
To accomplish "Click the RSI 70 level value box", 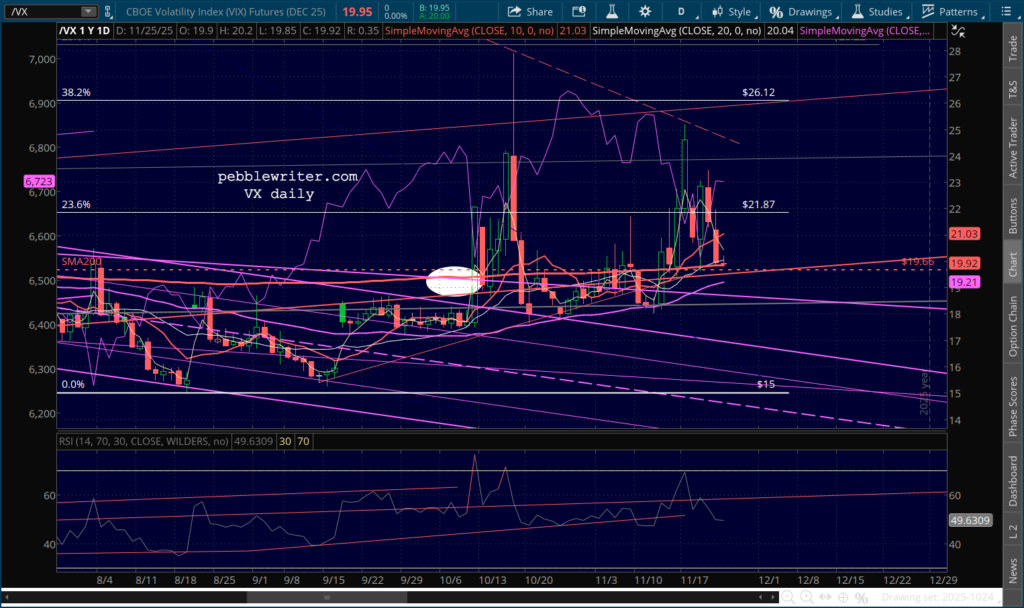I will [x=303, y=441].
